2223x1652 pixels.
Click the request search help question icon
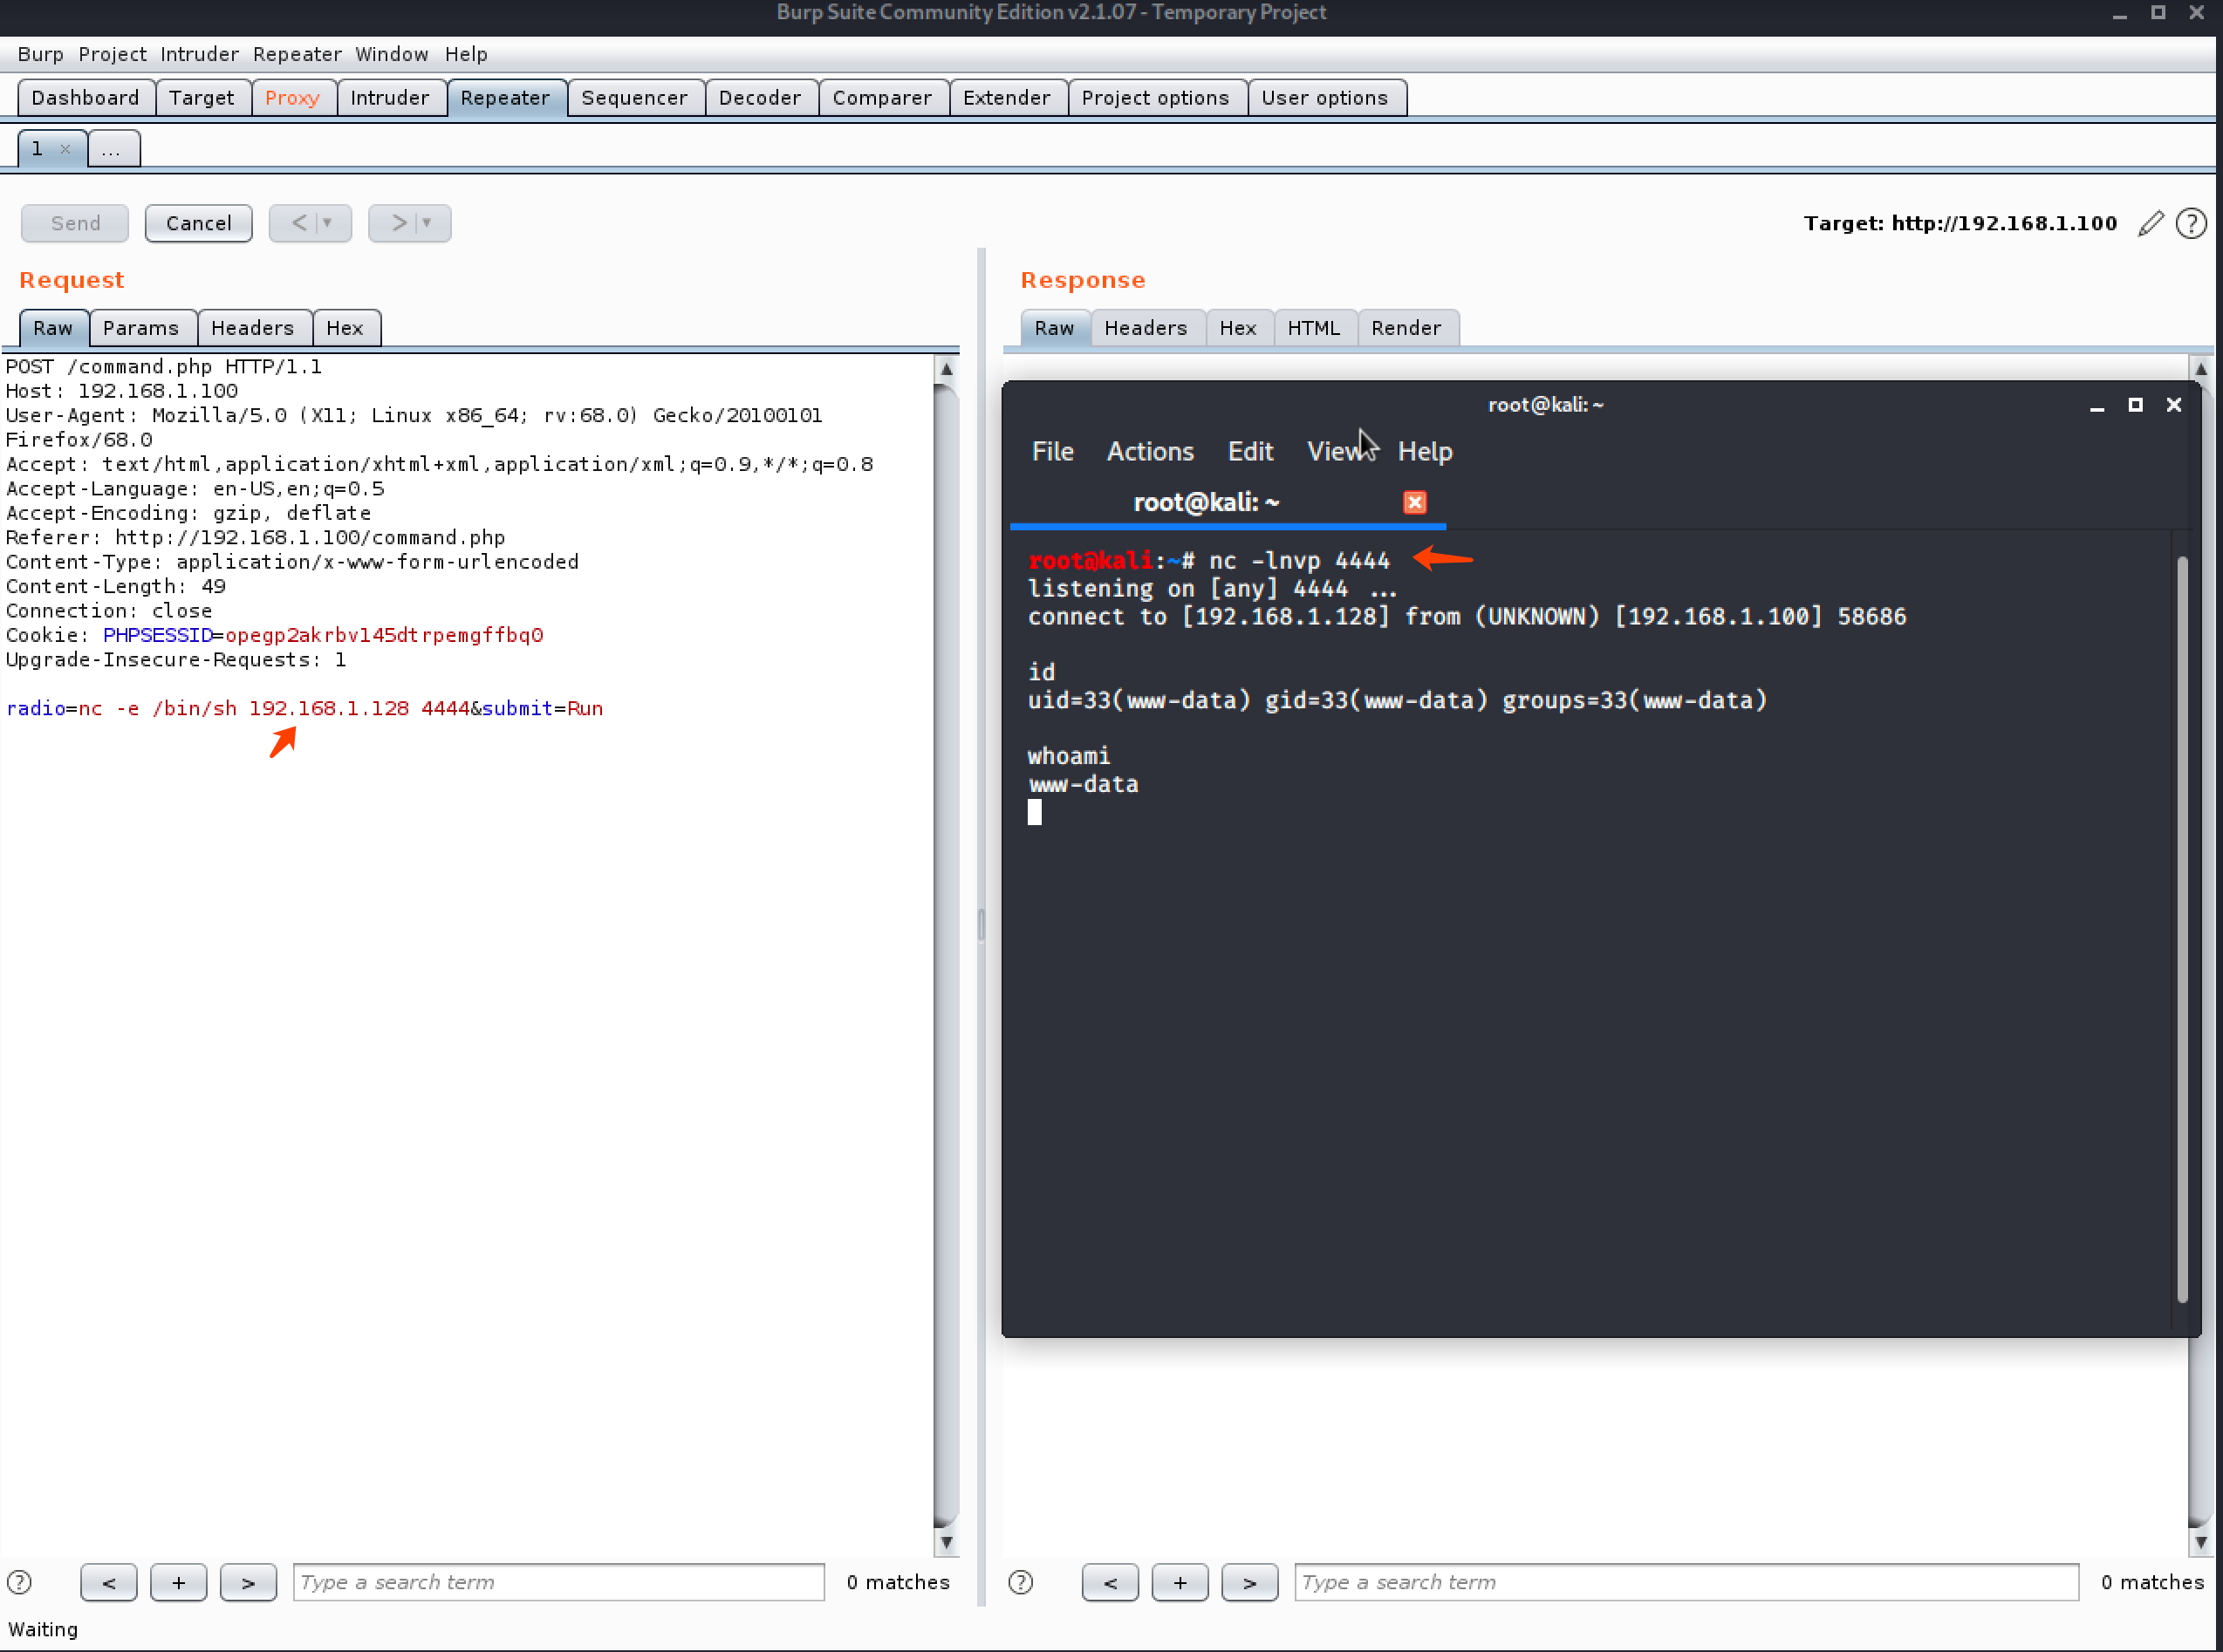pyautogui.click(x=19, y=1582)
